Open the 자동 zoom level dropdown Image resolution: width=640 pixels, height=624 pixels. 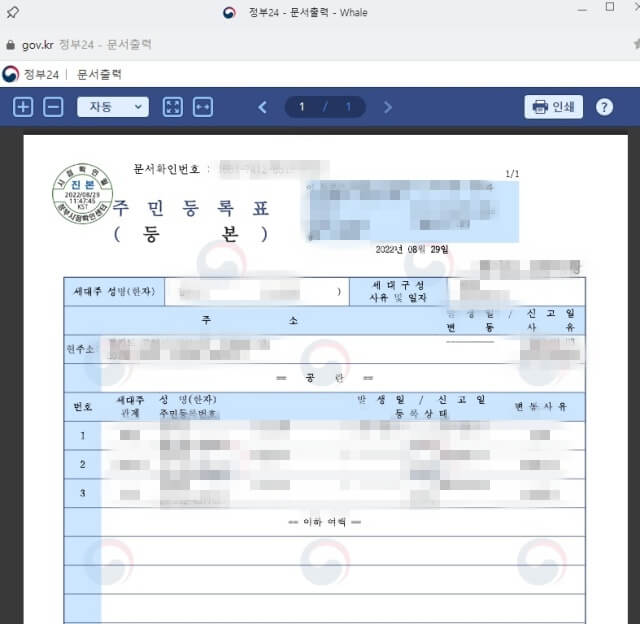[113, 107]
